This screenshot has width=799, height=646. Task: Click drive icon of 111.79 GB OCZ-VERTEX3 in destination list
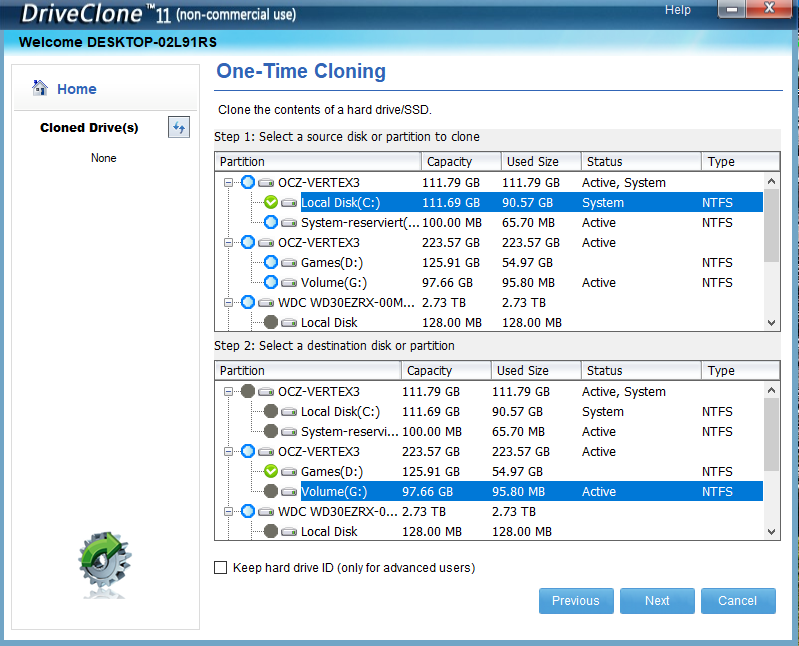point(265,391)
